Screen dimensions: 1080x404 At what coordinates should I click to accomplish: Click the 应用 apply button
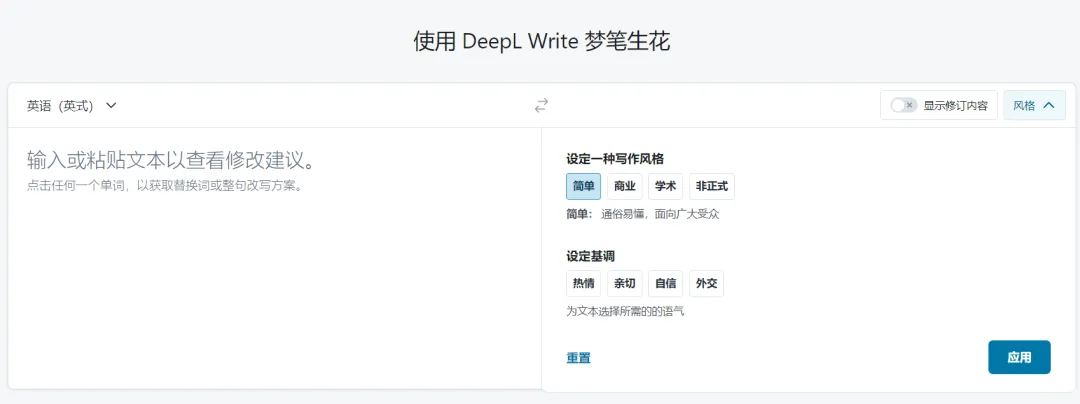[1019, 357]
